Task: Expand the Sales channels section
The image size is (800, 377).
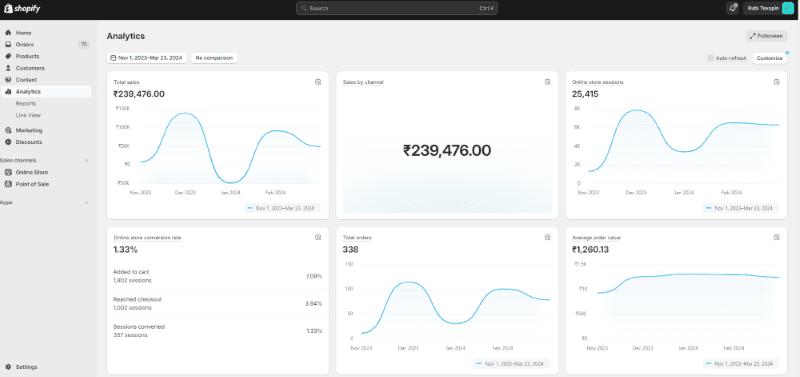Action: [x=86, y=160]
